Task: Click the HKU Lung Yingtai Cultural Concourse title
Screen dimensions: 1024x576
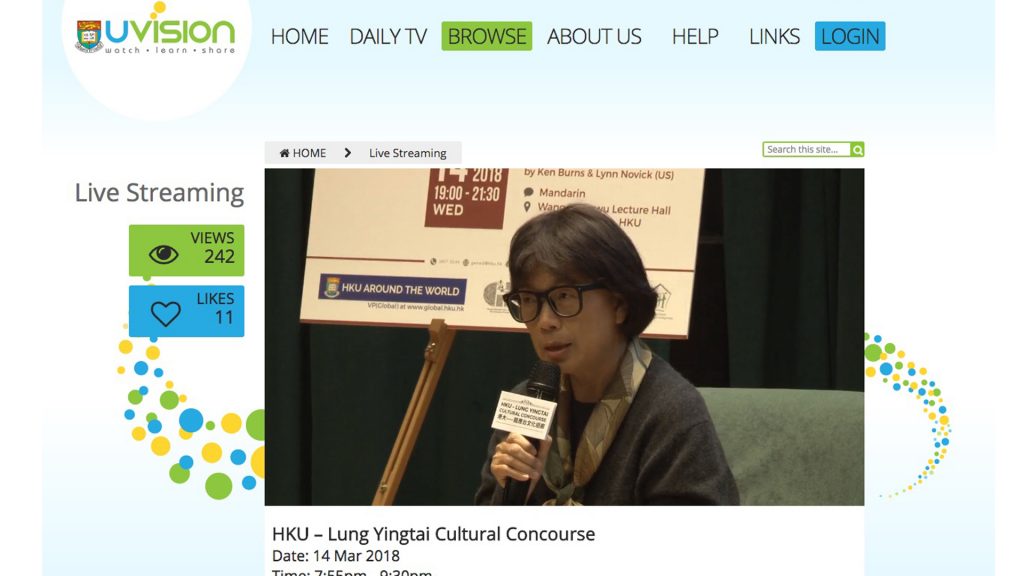Action: (434, 534)
